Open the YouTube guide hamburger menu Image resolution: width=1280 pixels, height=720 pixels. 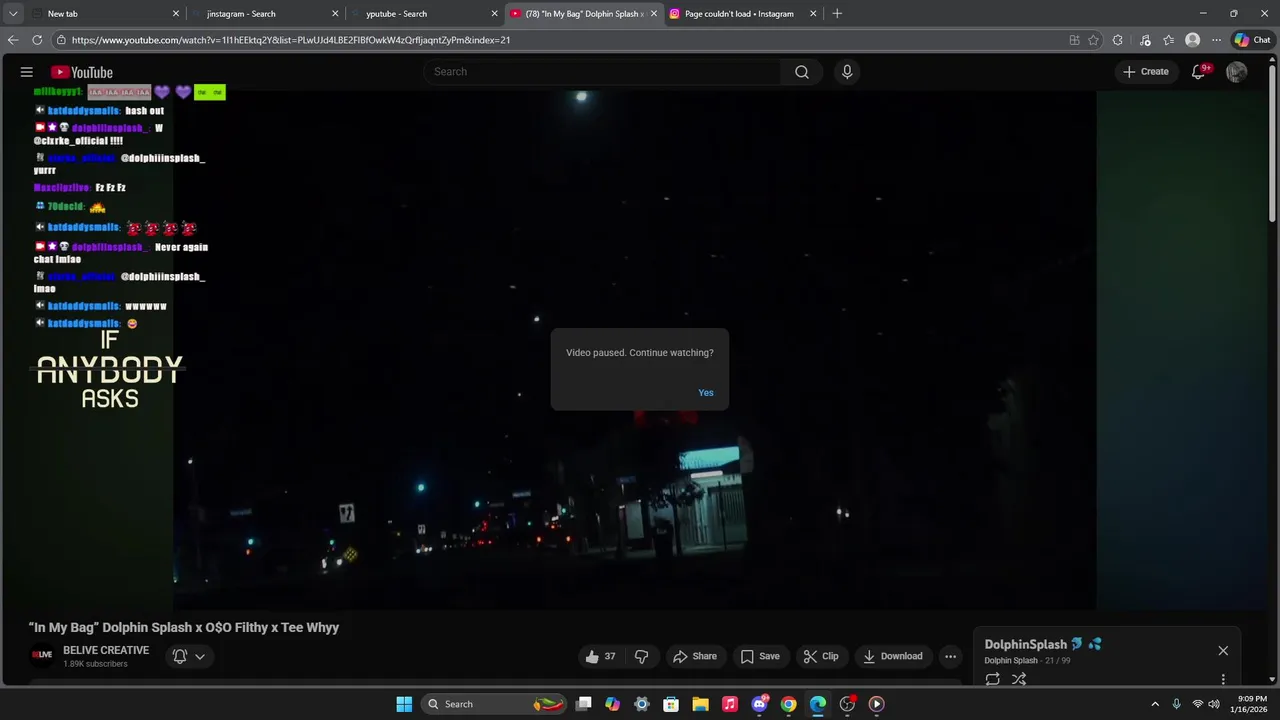pyautogui.click(x=27, y=72)
